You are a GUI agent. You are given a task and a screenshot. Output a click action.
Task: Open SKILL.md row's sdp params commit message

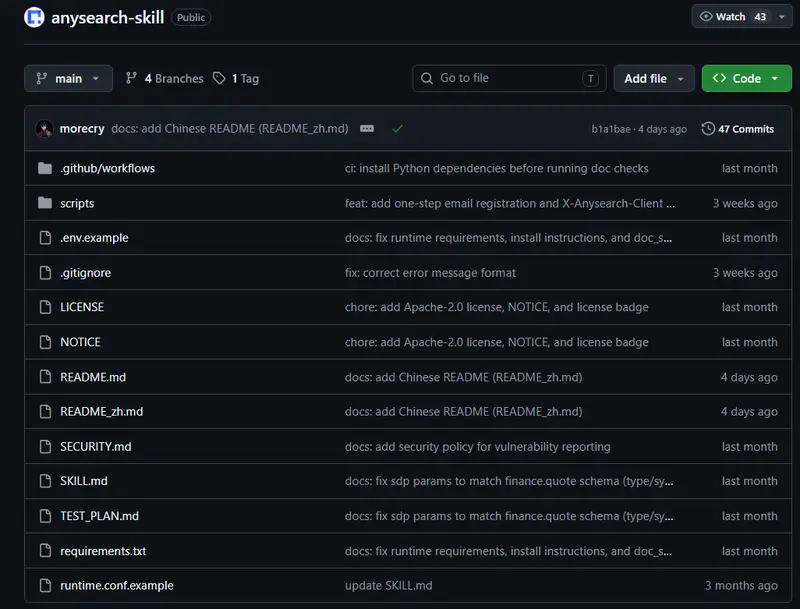pyautogui.click(x=509, y=481)
